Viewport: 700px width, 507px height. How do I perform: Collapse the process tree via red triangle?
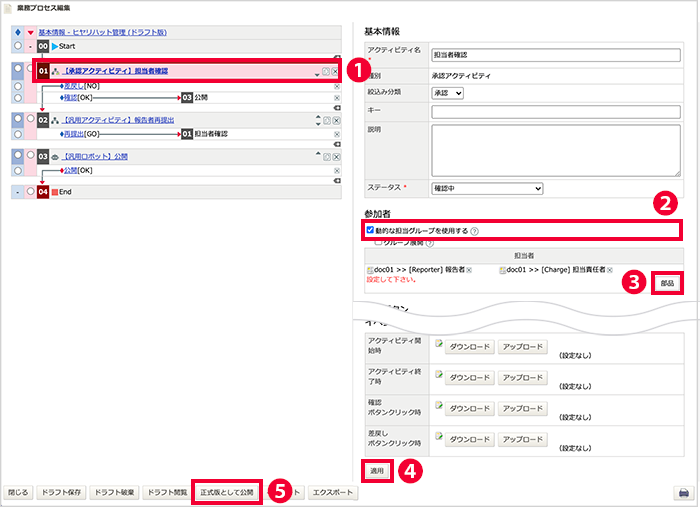[30, 33]
